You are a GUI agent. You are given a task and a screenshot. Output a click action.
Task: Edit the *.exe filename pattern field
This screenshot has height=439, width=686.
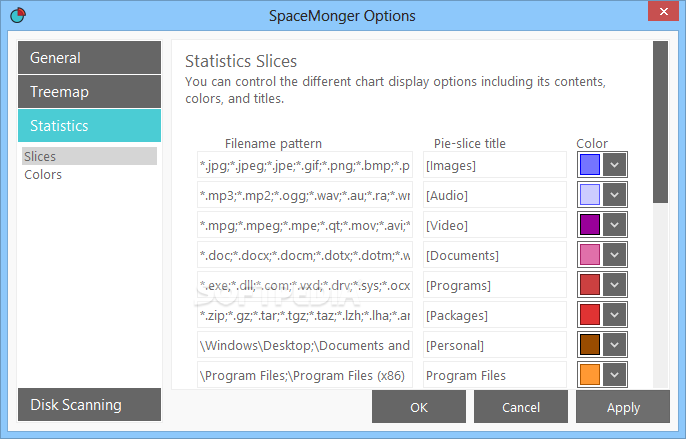tap(305, 285)
